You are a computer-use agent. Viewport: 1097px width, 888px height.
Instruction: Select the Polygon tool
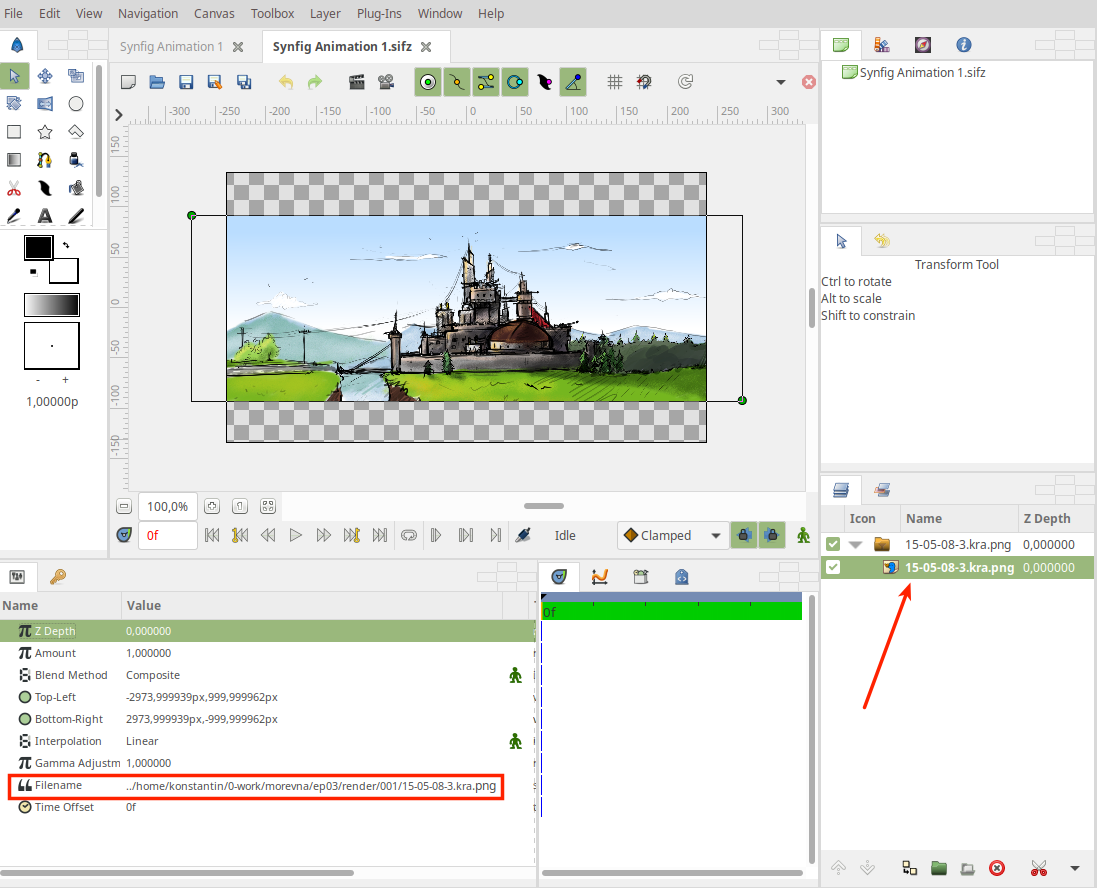(x=76, y=132)
